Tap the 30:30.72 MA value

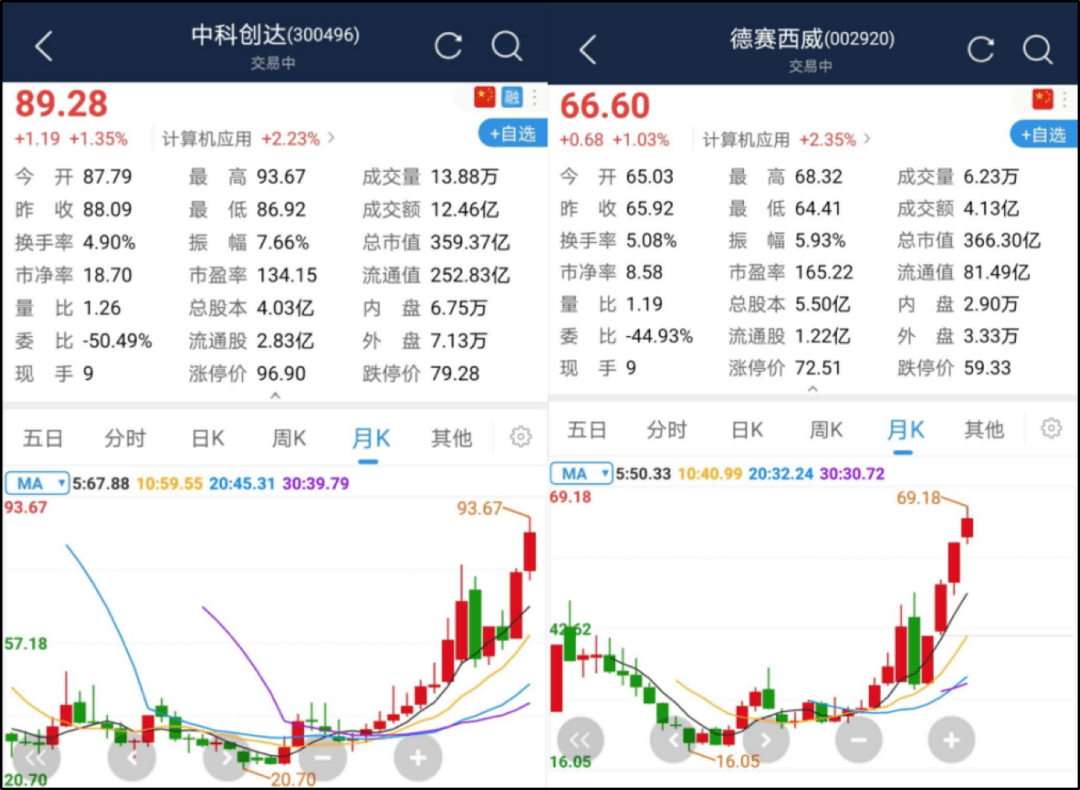(x=852, y=474)
